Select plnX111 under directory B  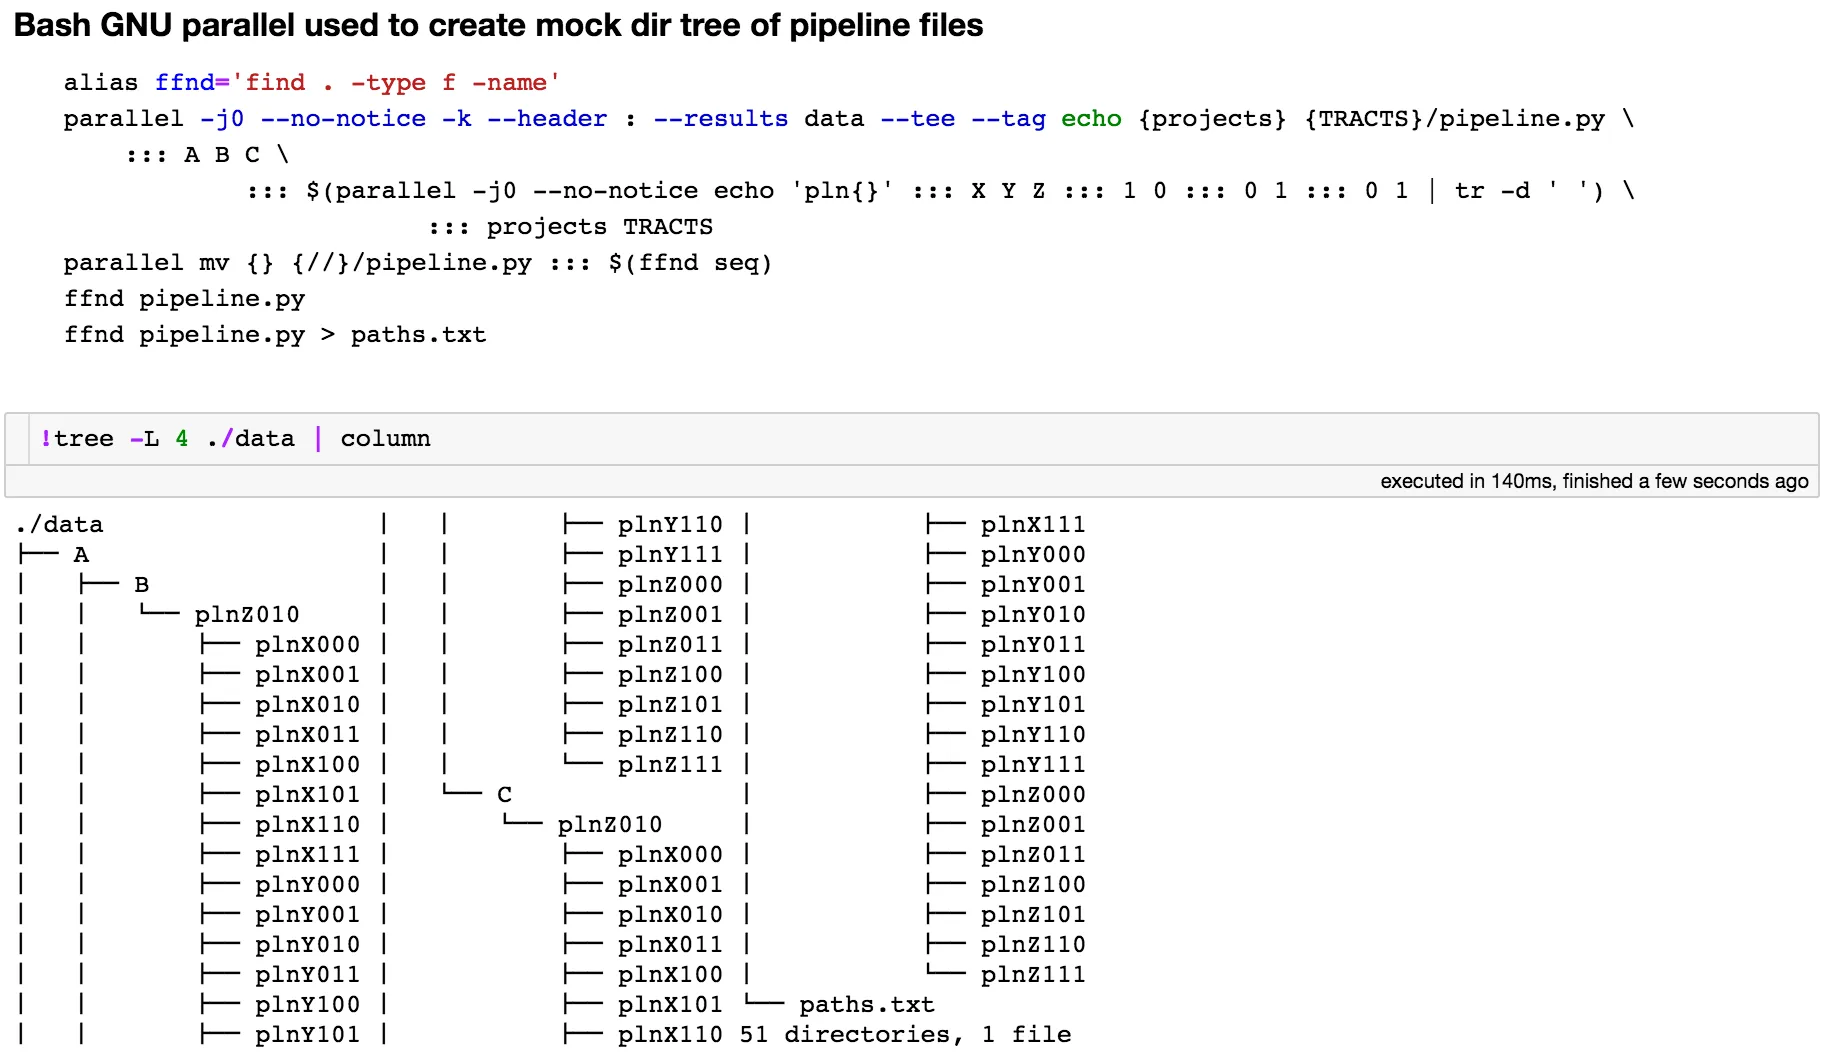click(307, 855)
